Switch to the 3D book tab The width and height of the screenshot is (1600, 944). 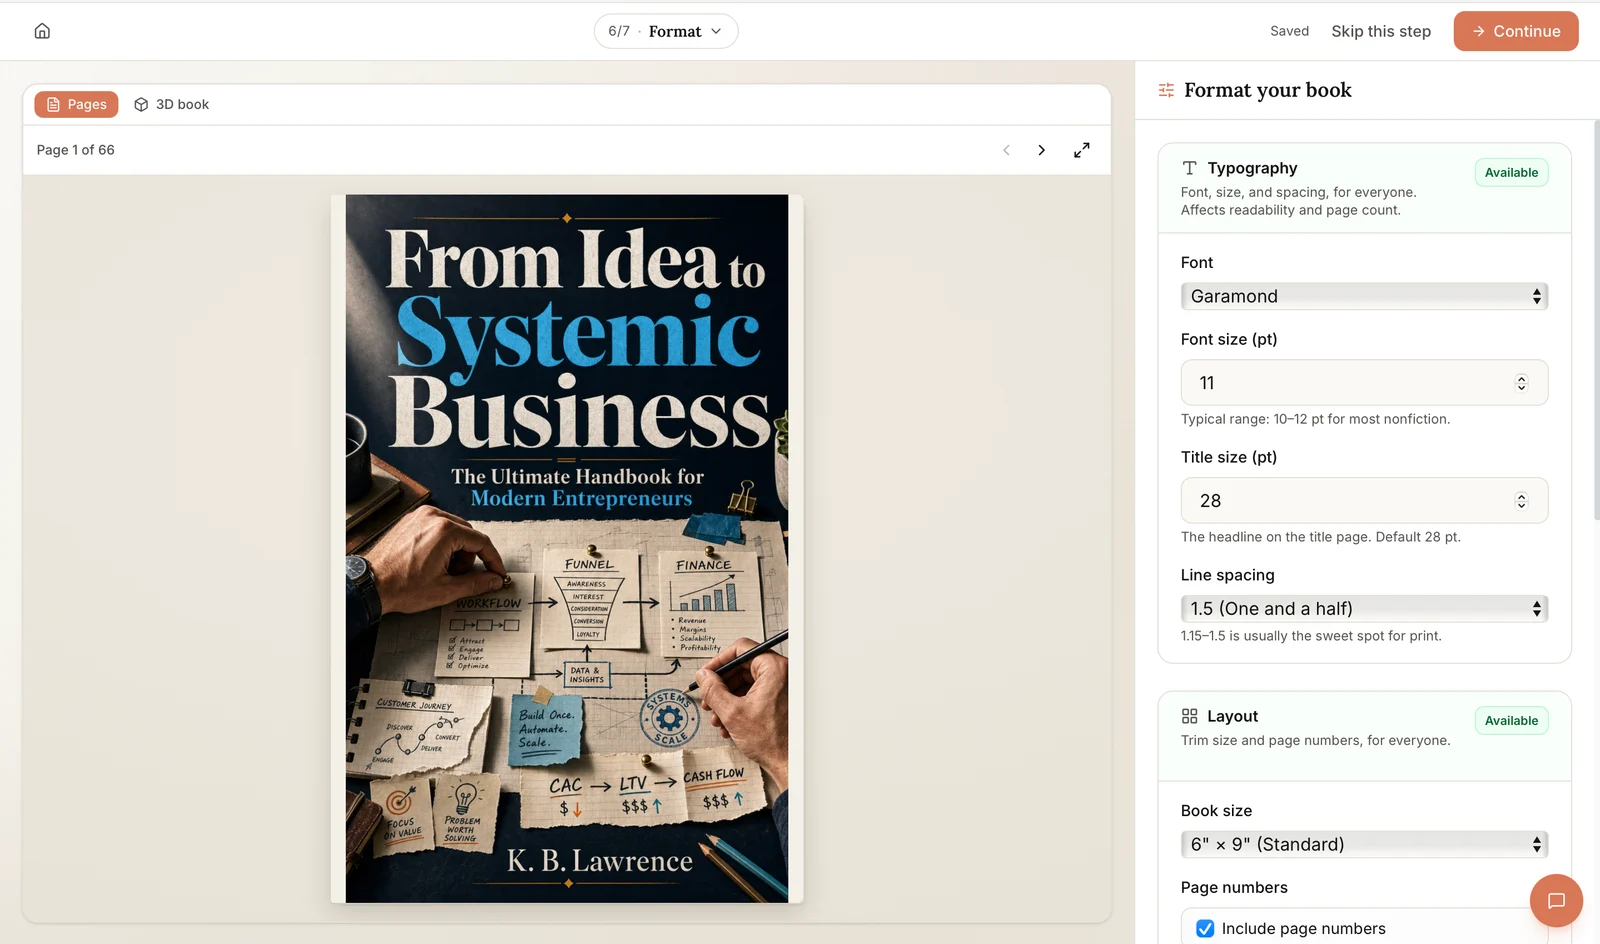[171, 104]
